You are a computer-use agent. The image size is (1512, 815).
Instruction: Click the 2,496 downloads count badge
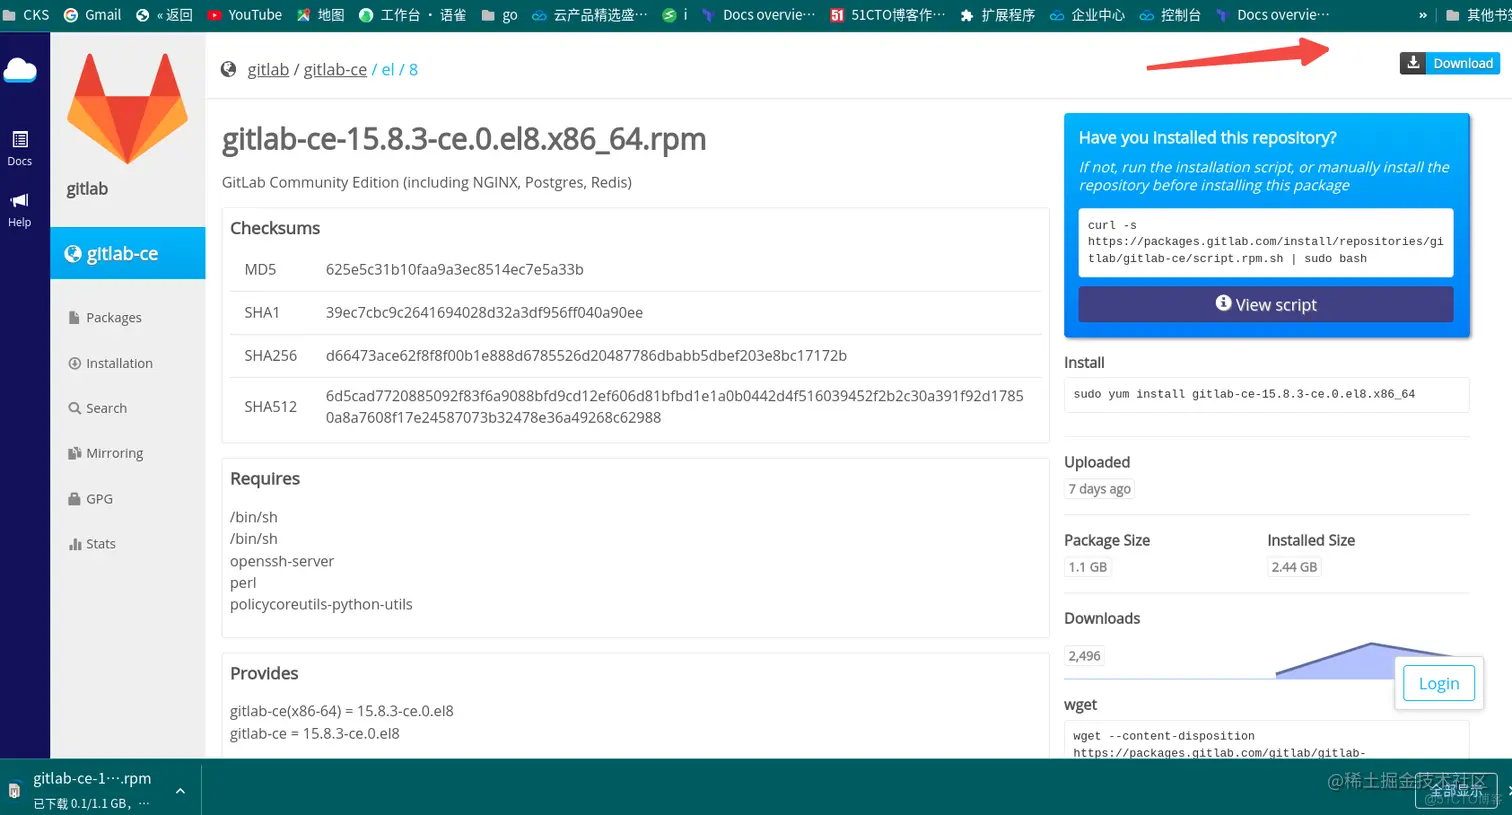(1084, 656)
